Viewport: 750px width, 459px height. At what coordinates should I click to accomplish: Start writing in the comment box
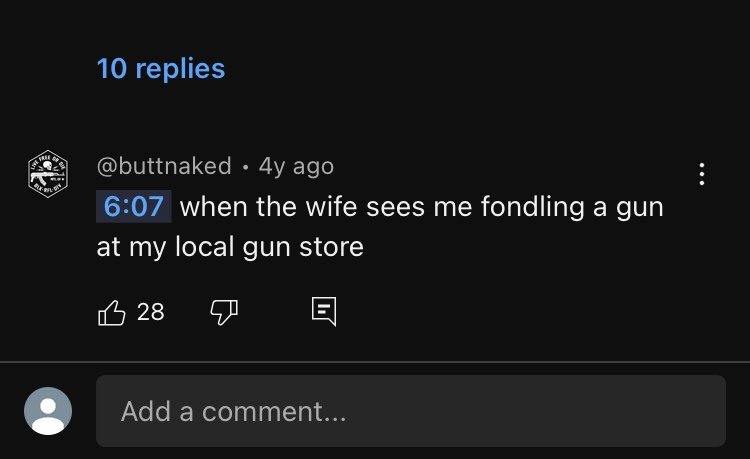411,411
